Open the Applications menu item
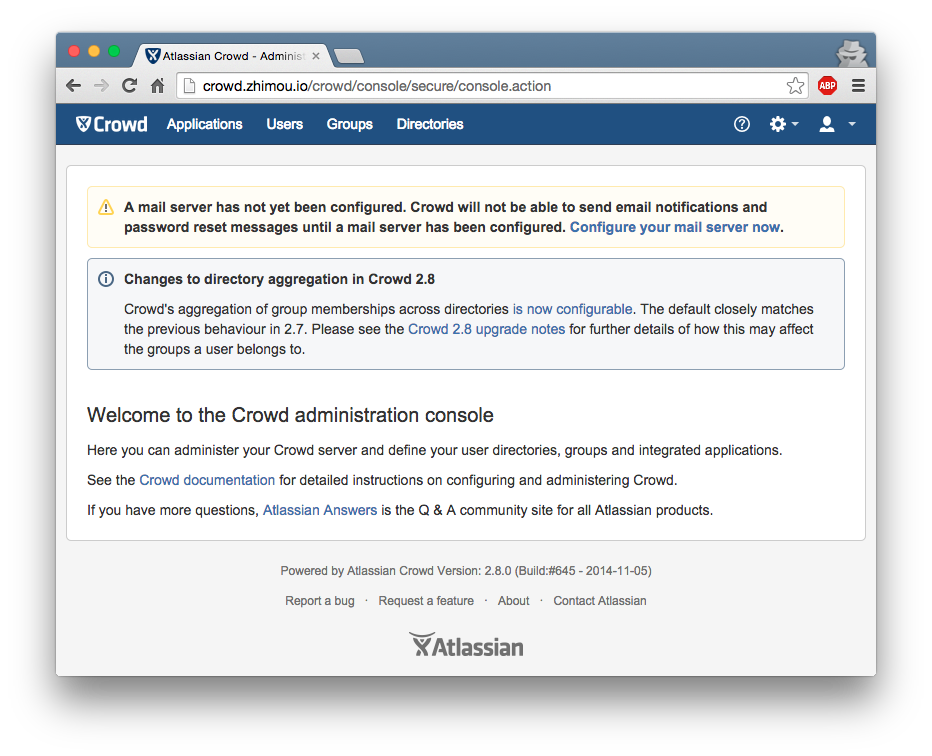The width and height of the screenshot is (932, 756). pyautogui.click(x=204, y=124)
